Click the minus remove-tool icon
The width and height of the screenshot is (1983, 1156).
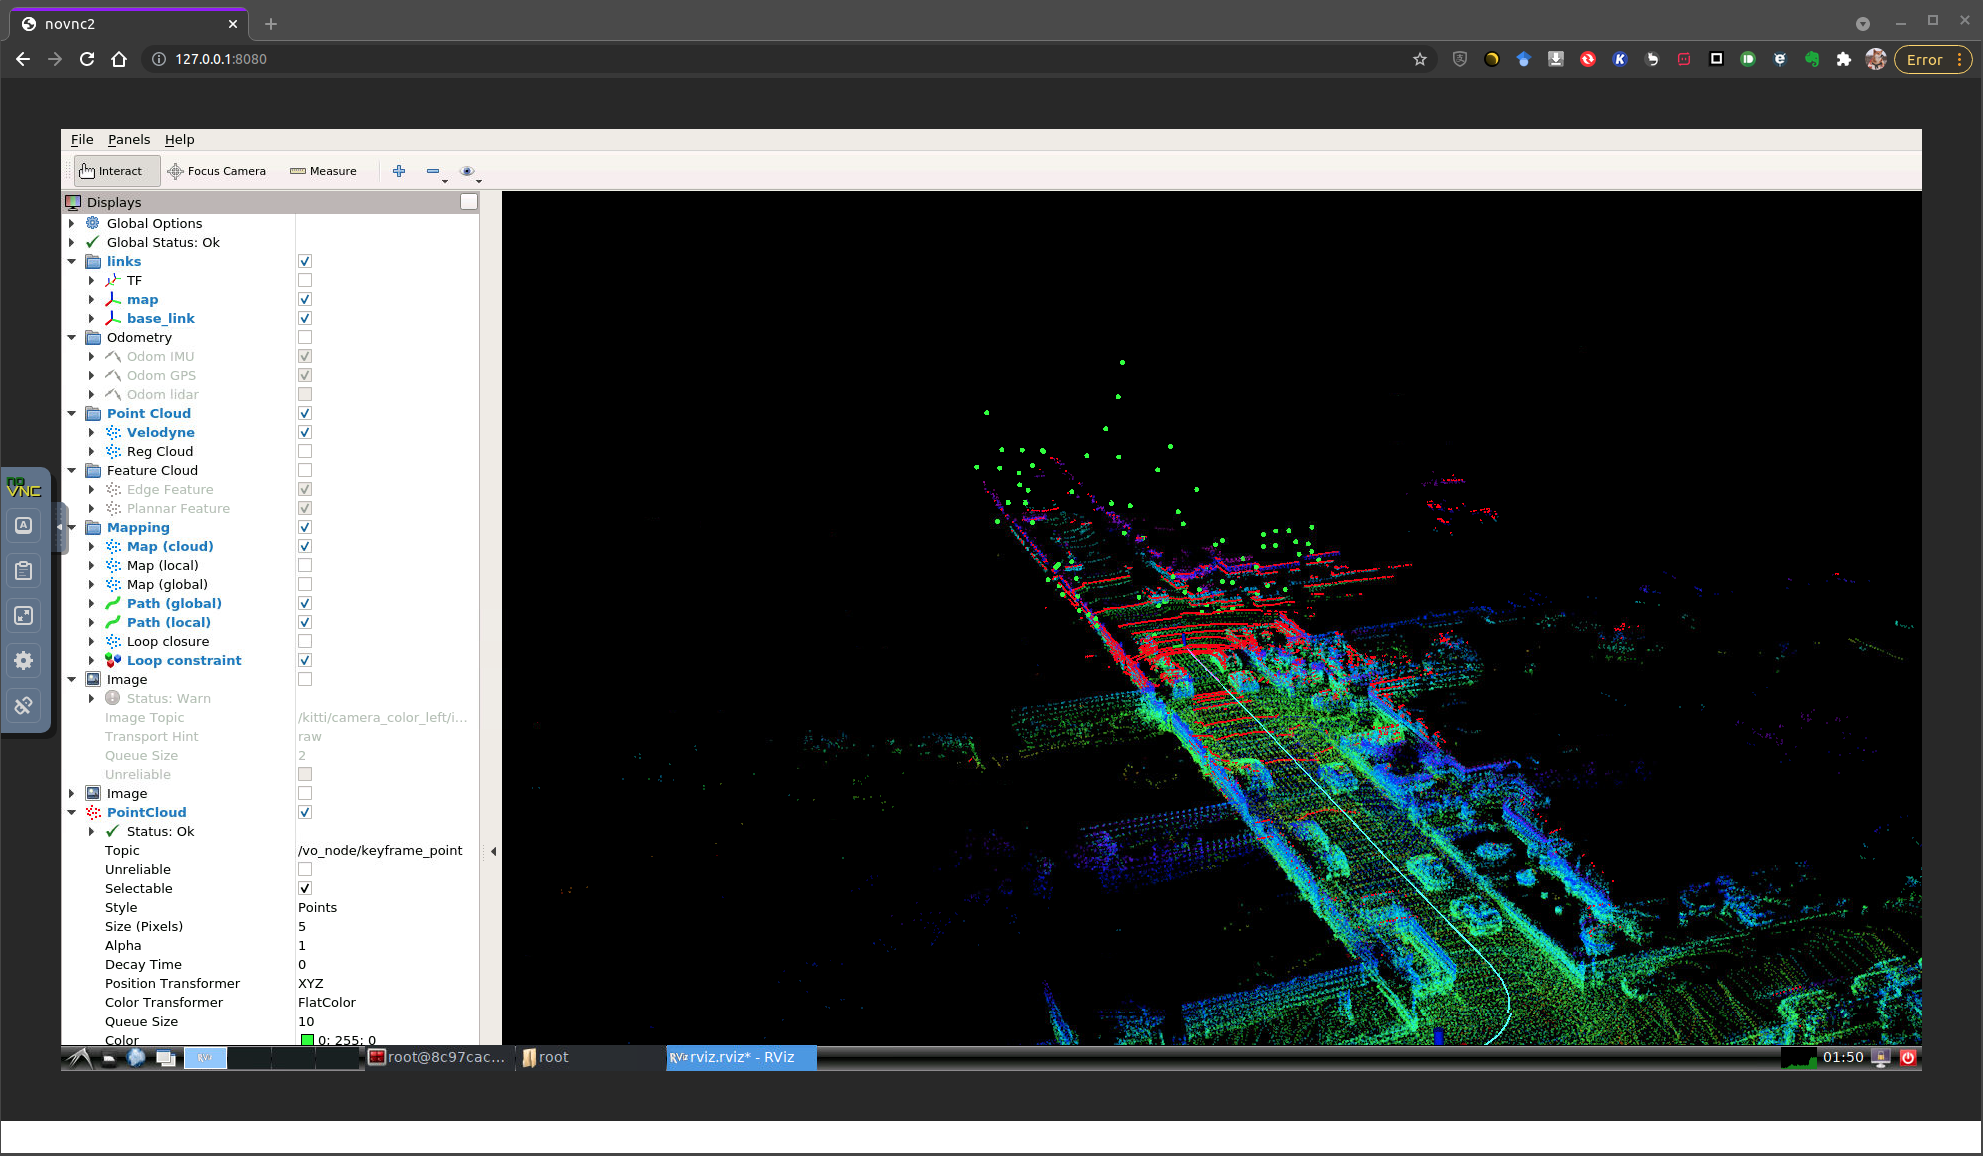(433, 171)
